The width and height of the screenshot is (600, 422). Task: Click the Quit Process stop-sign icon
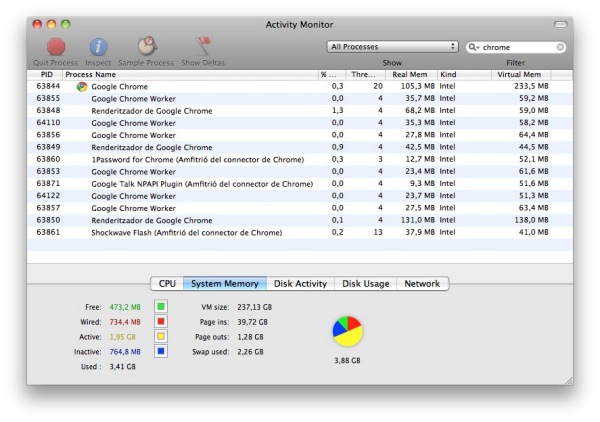tap(56, 47)
